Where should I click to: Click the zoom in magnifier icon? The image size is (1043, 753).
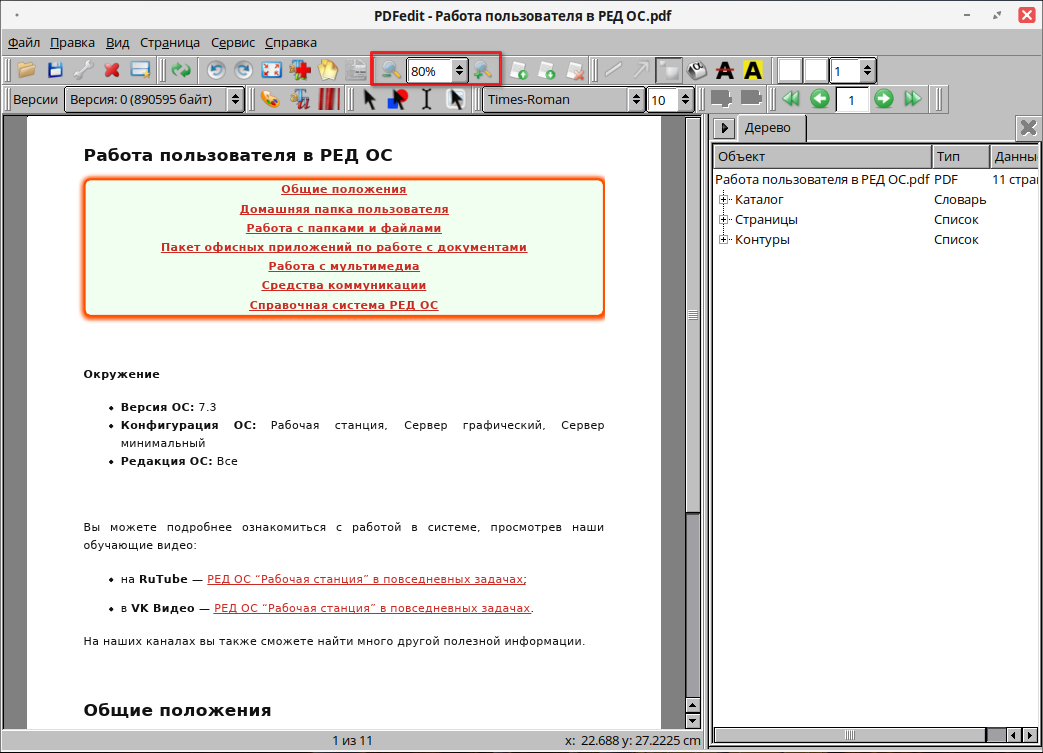(484, 70)
